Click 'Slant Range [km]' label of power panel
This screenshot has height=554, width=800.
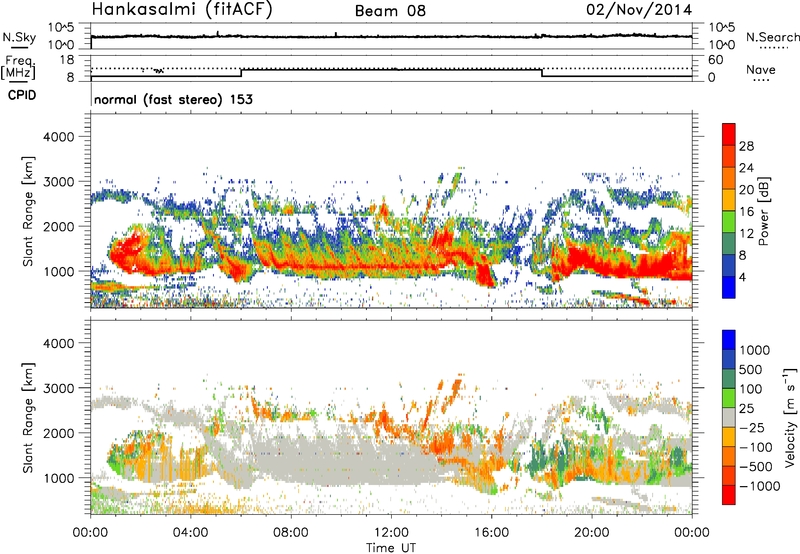[x=28, y=211]
